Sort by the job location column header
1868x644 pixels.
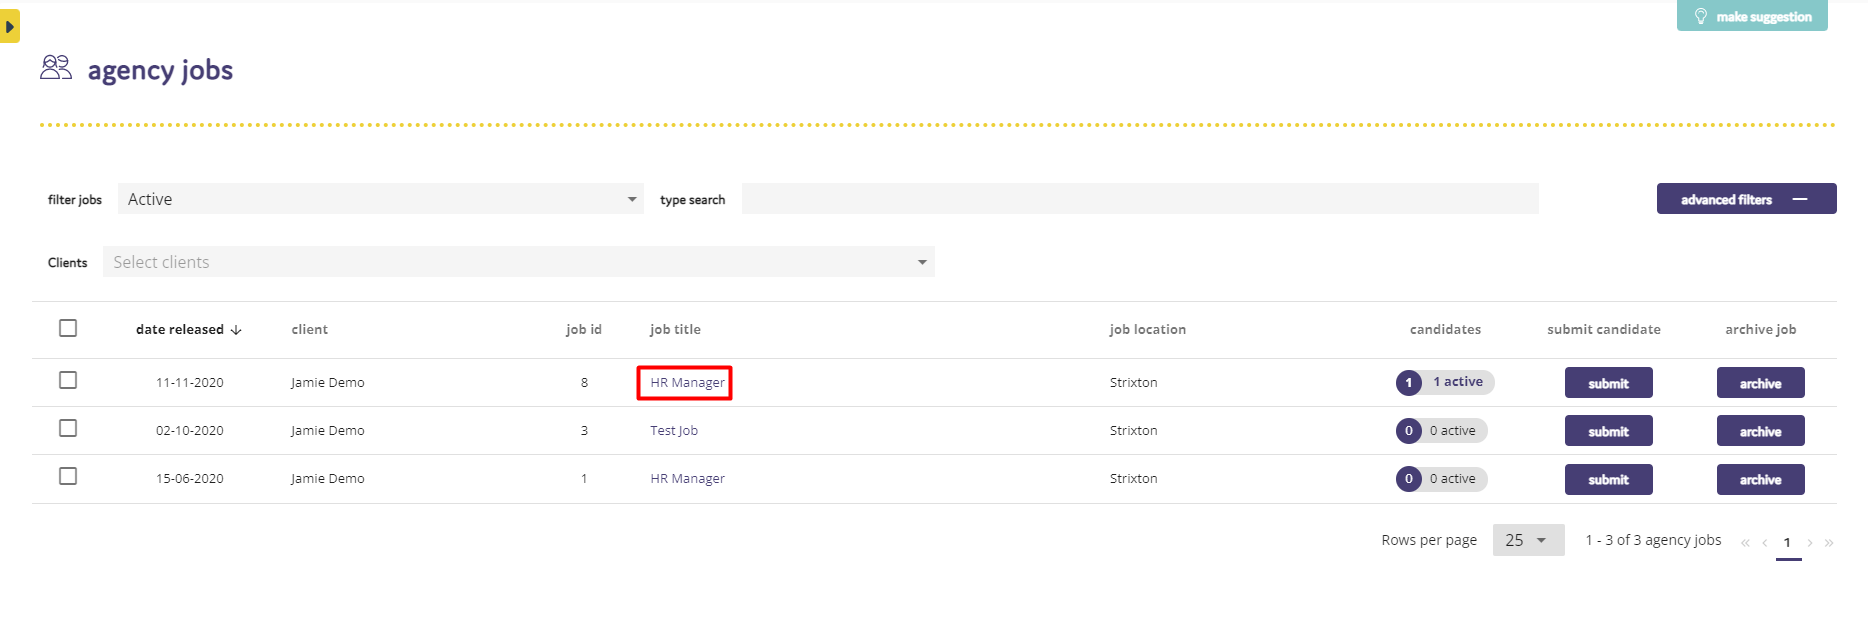tap(1148, 329)
